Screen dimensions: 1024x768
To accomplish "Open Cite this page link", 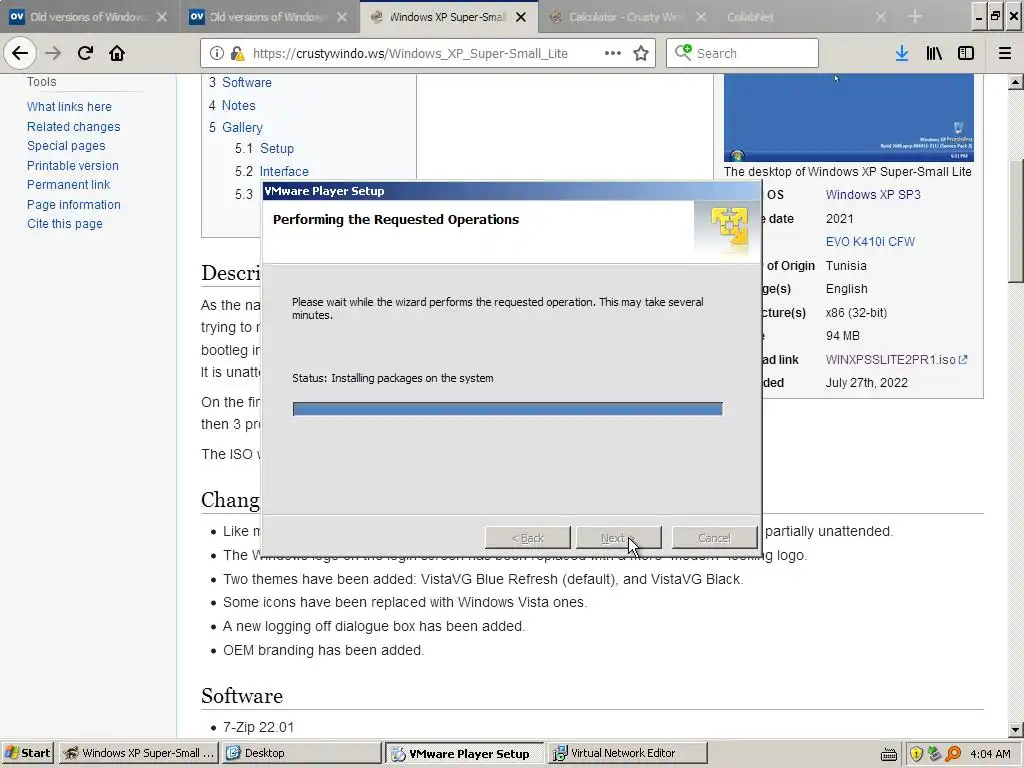I will pos(65,224).
